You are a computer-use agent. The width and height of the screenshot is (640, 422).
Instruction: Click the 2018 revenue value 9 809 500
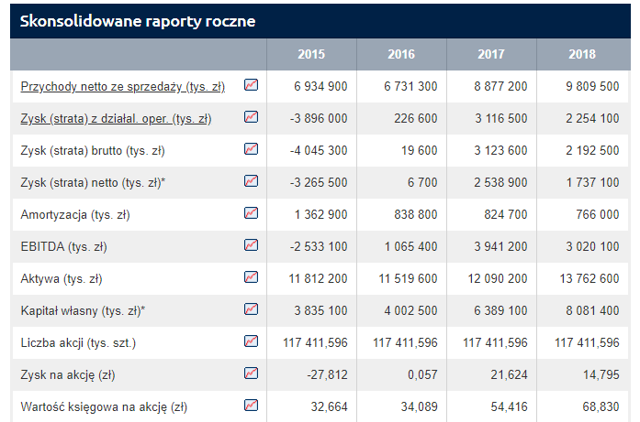pyautogui.click(x=592, y=86)
